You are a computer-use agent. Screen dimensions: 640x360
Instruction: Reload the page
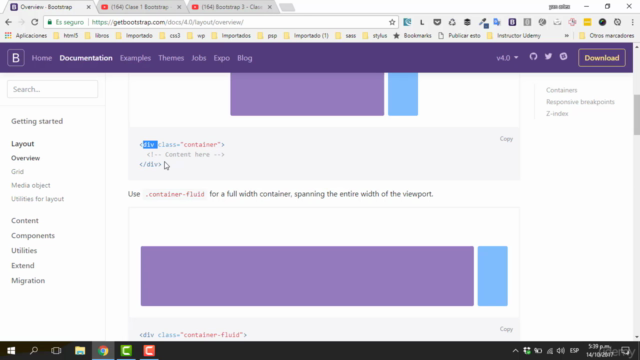[35, 22]
